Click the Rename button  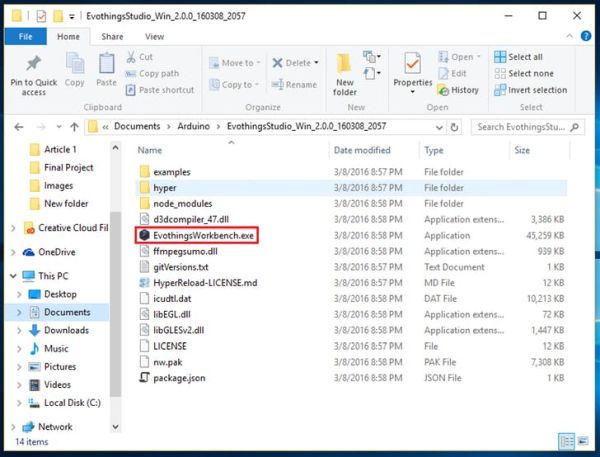[294, 85]
